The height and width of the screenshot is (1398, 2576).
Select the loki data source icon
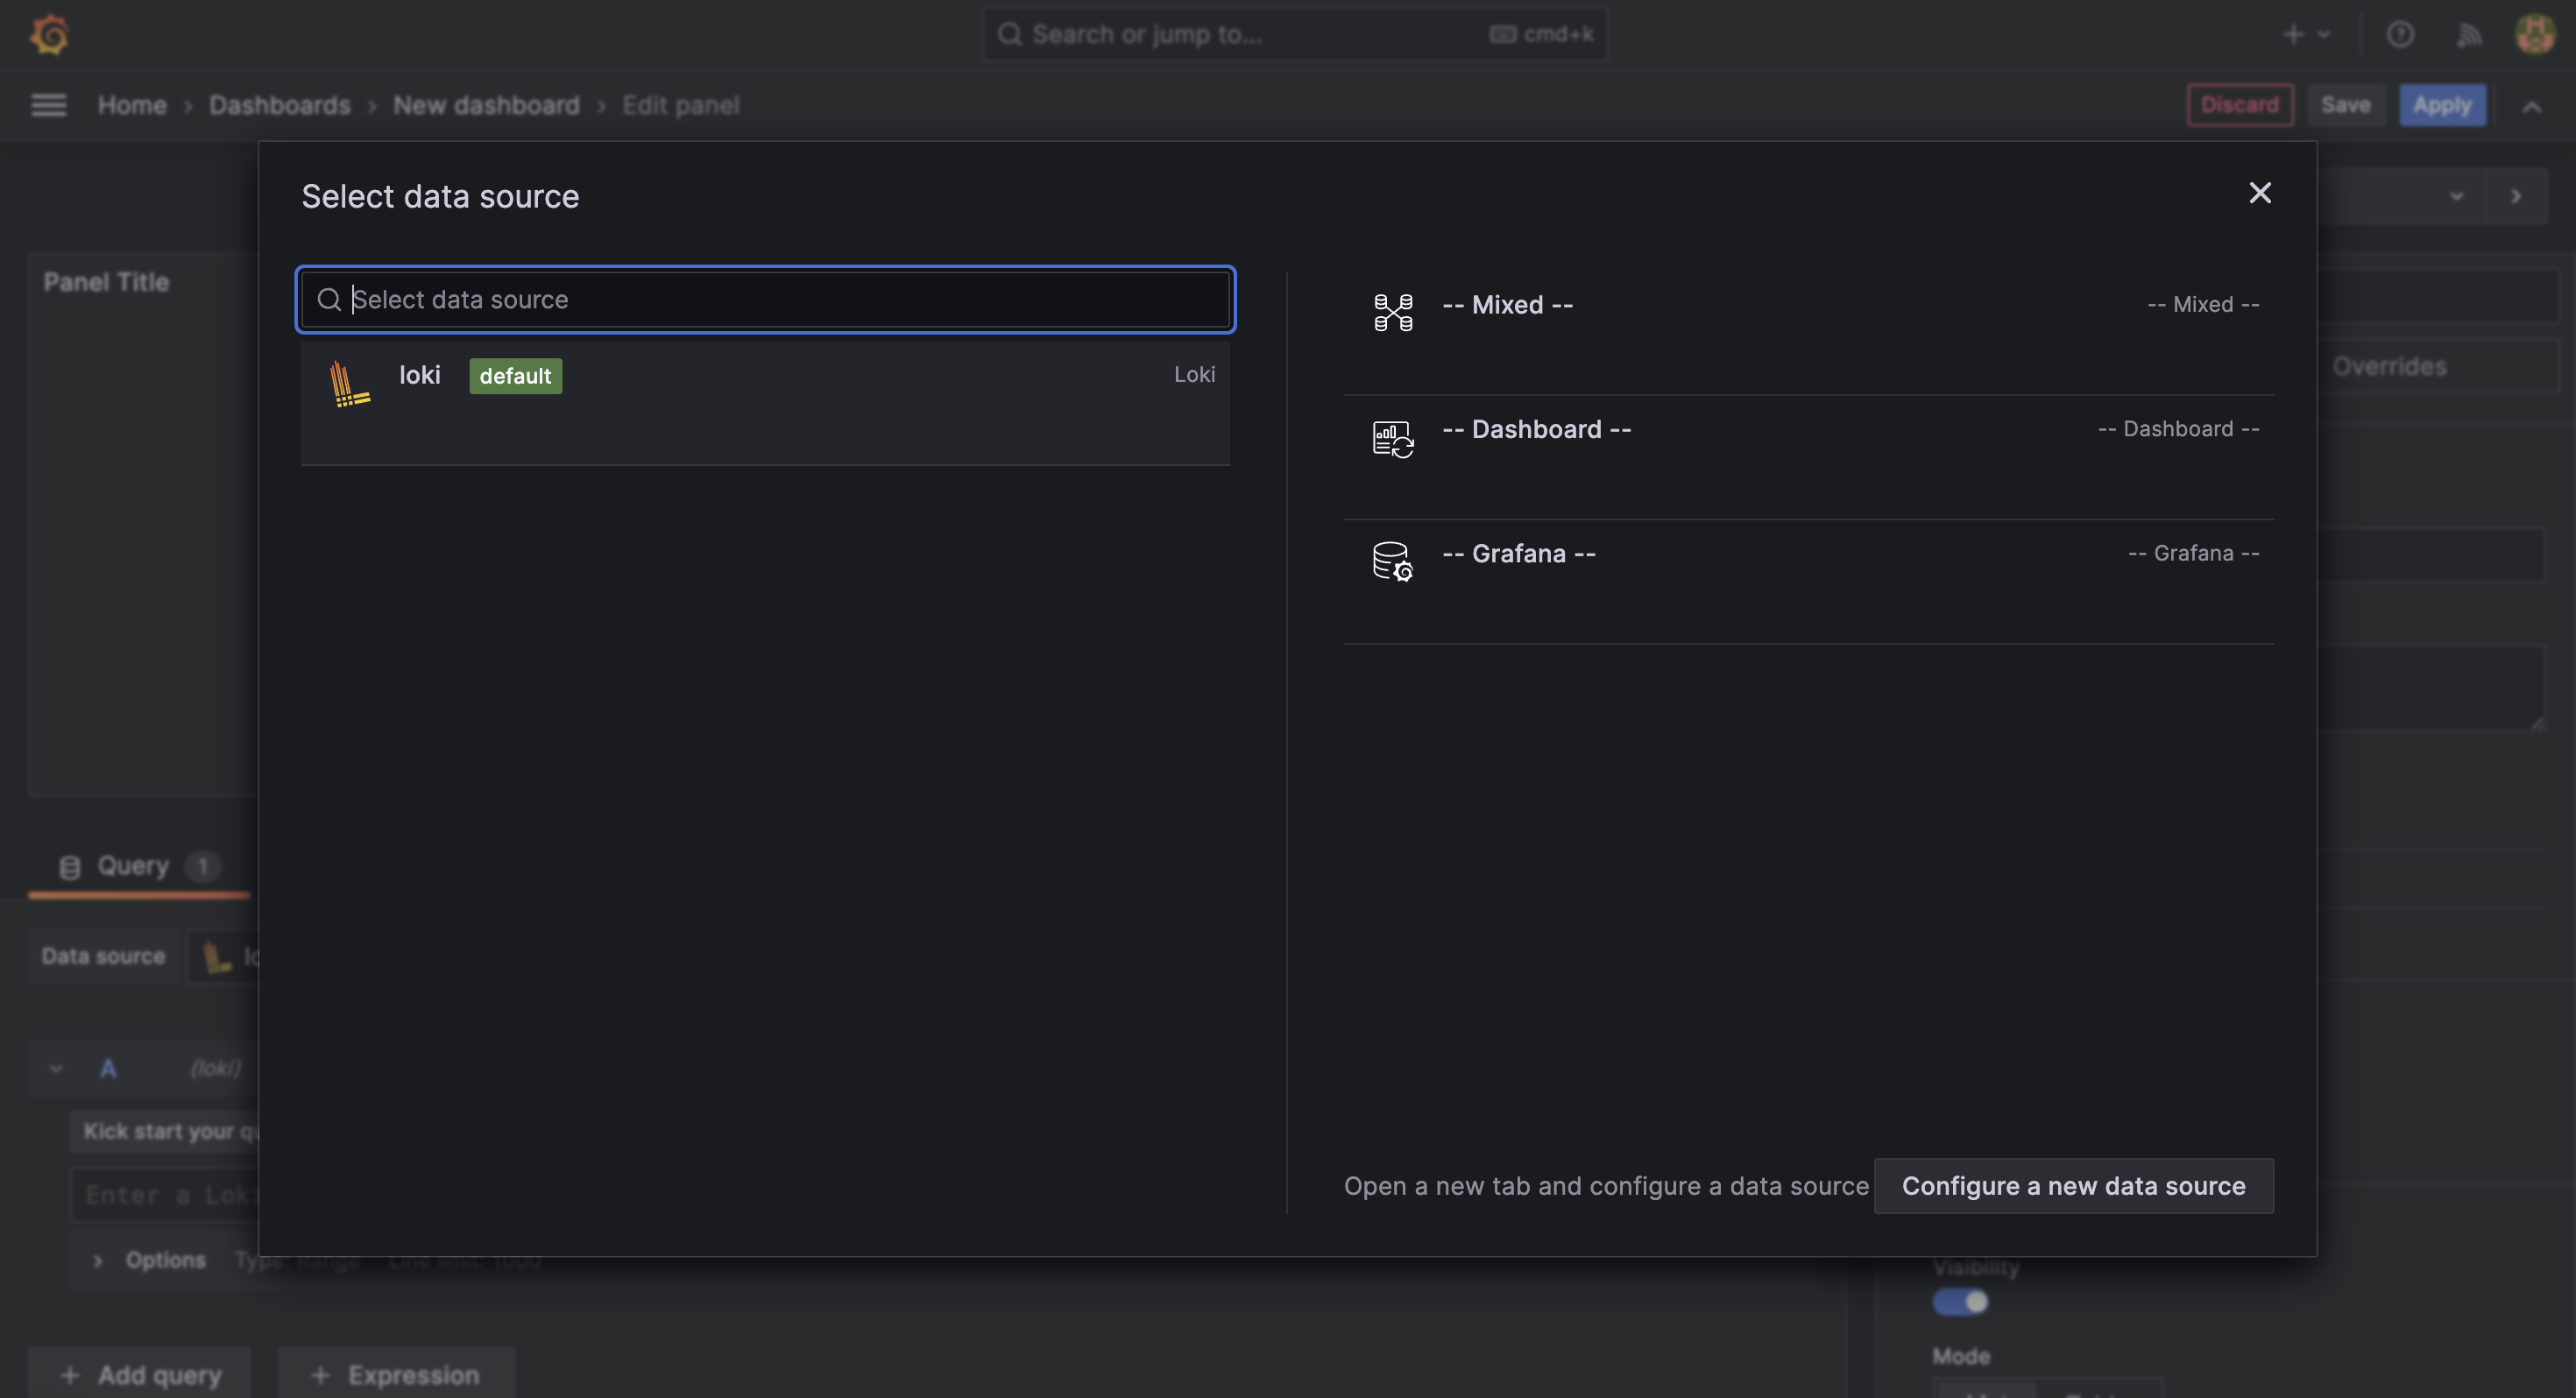[x=349, y=384]
